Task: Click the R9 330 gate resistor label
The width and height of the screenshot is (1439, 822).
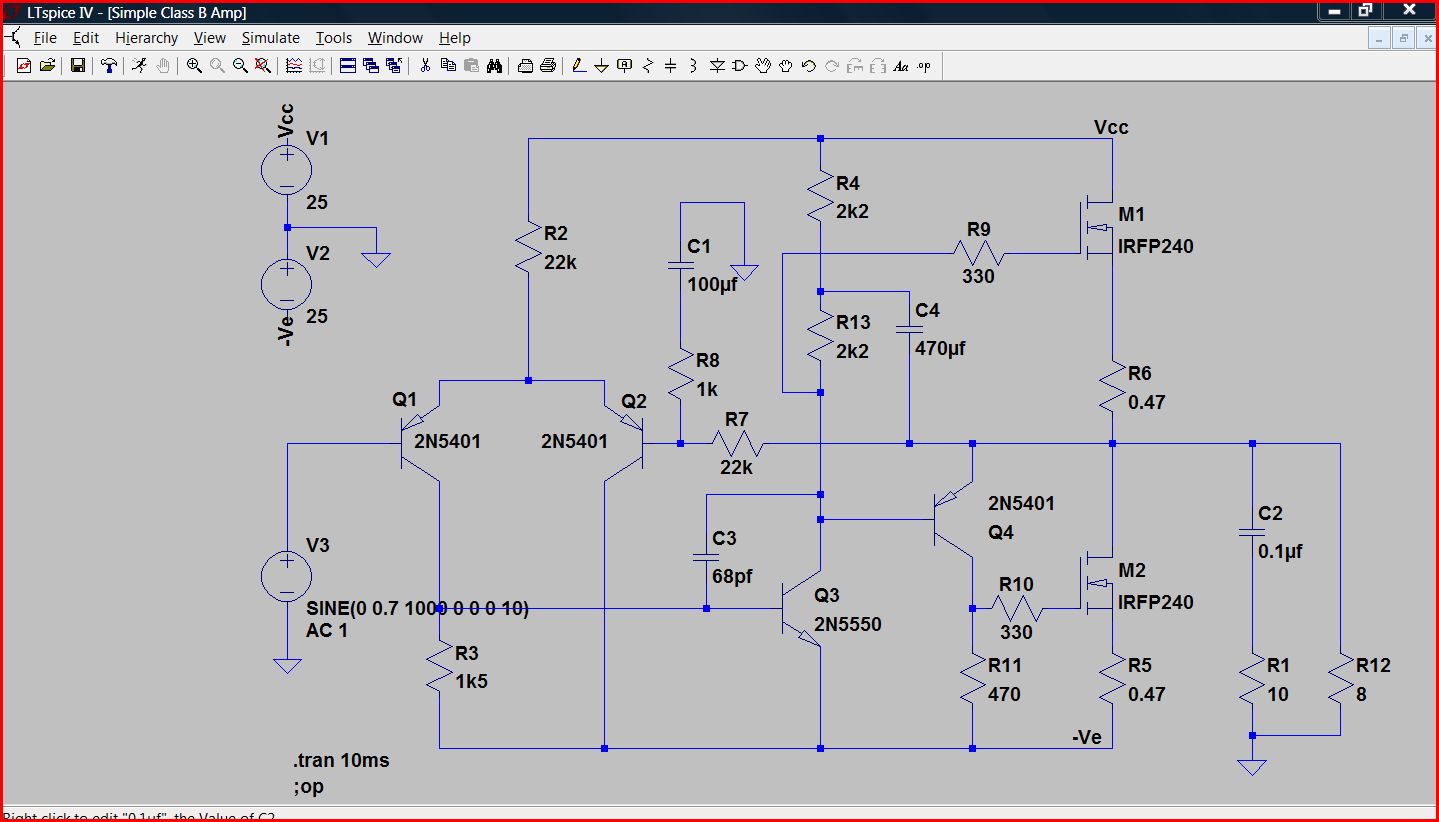Action: [x=978, y=229]
